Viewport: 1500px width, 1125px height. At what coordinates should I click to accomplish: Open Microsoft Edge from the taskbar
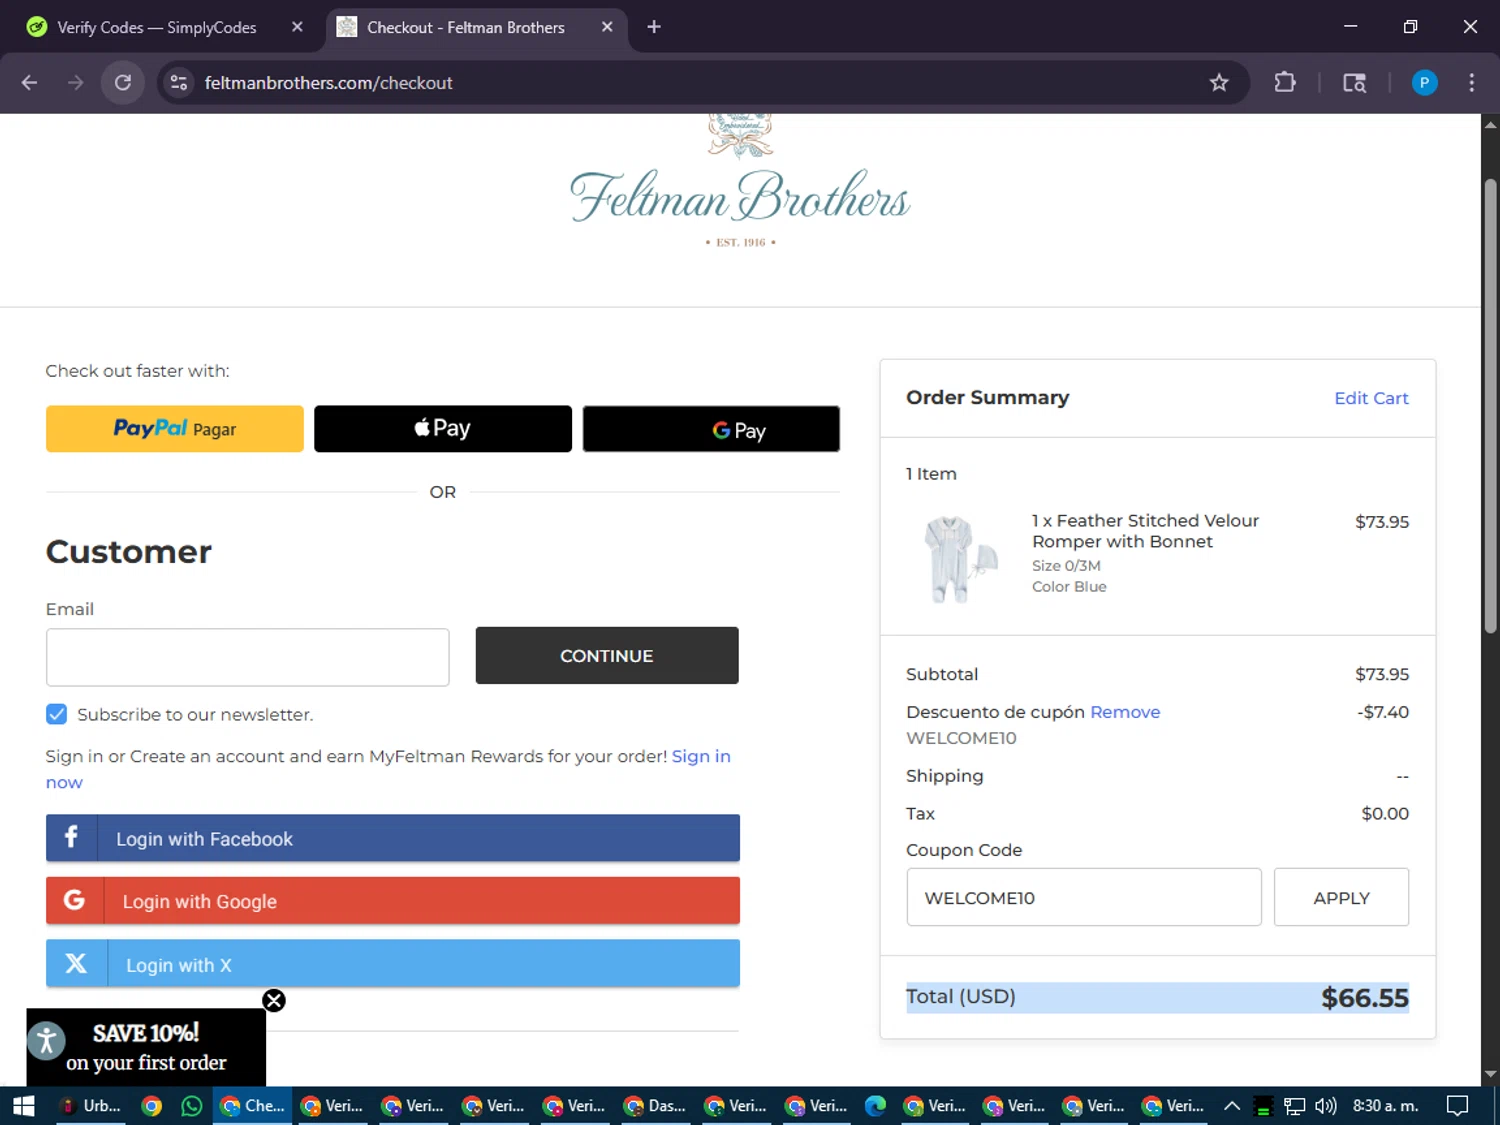(876, 1106)
